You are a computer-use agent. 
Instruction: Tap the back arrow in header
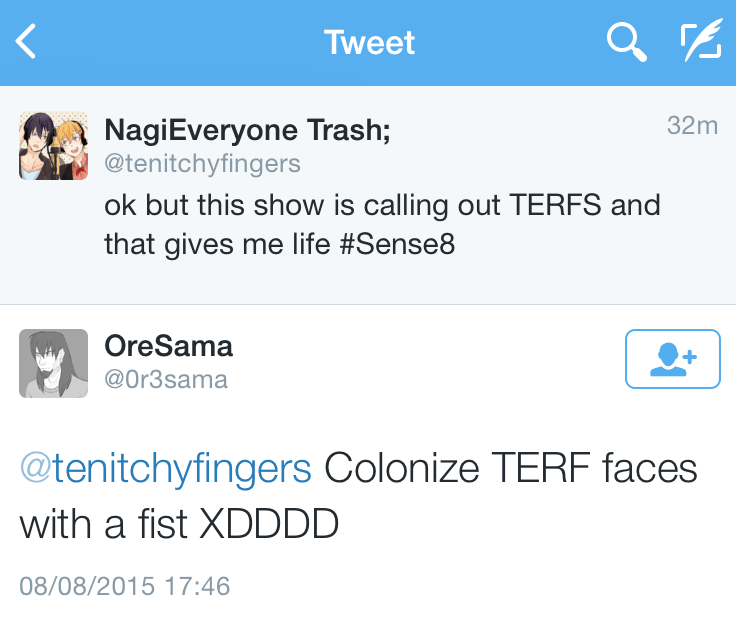[27, 42]
